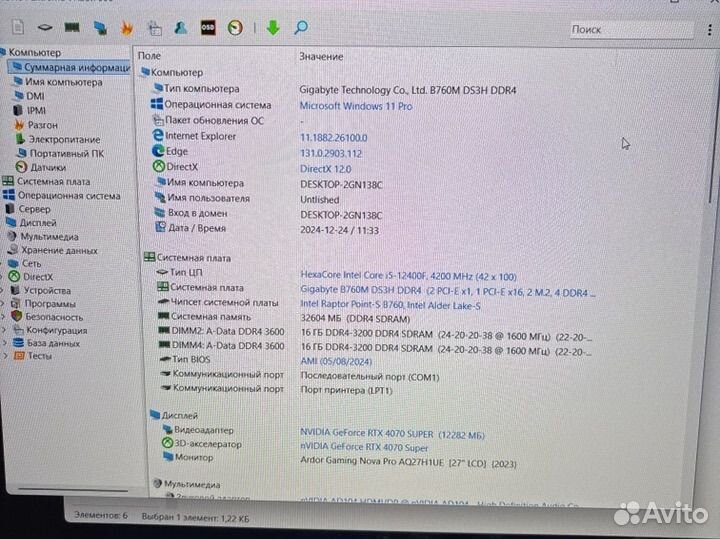Open the HexaCore Intel Core i5-12400F link
720x539 pixels.
pyautogui.click(x=408, y=276)
